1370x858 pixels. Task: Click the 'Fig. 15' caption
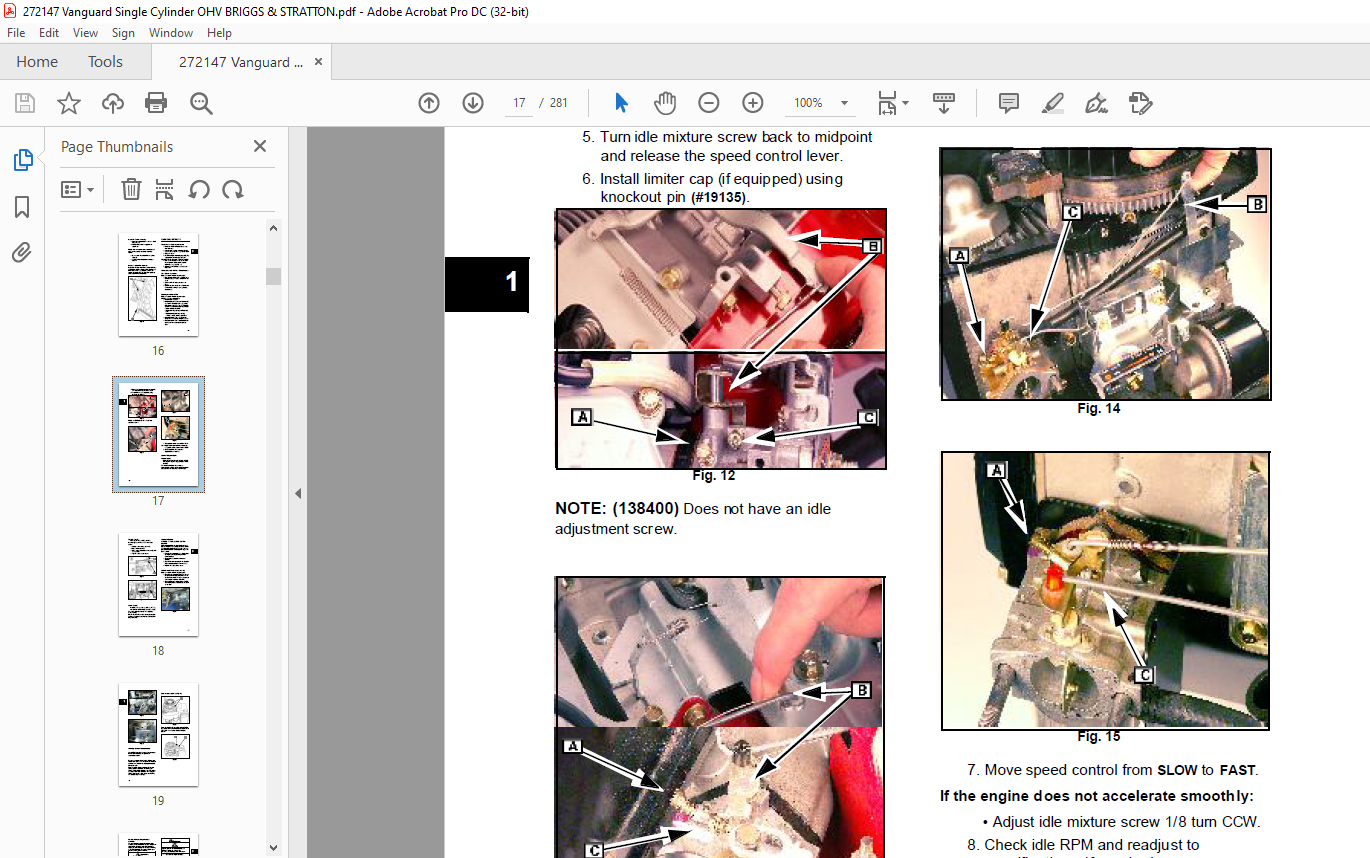click(1099, 737)
